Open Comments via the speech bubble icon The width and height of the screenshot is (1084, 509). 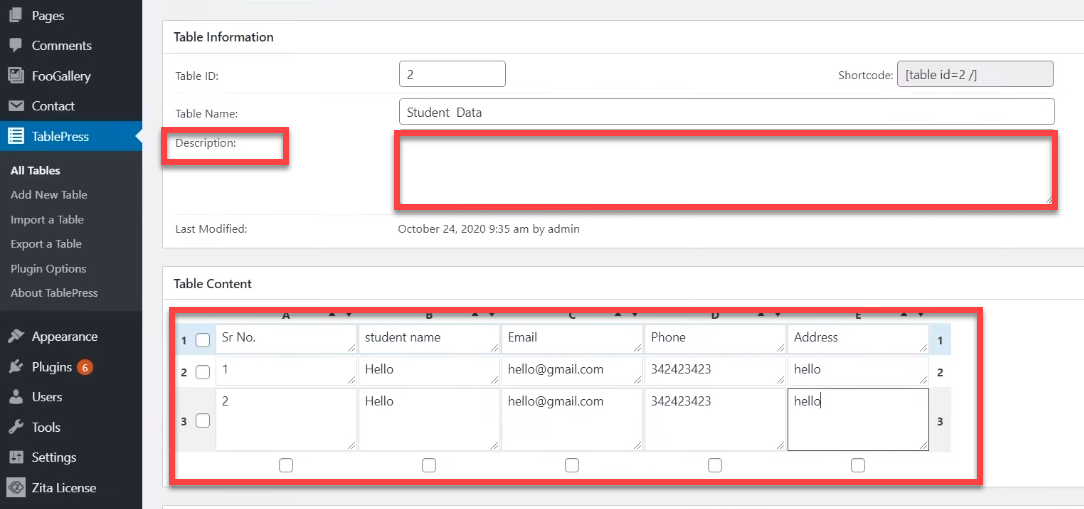[15, 45]
